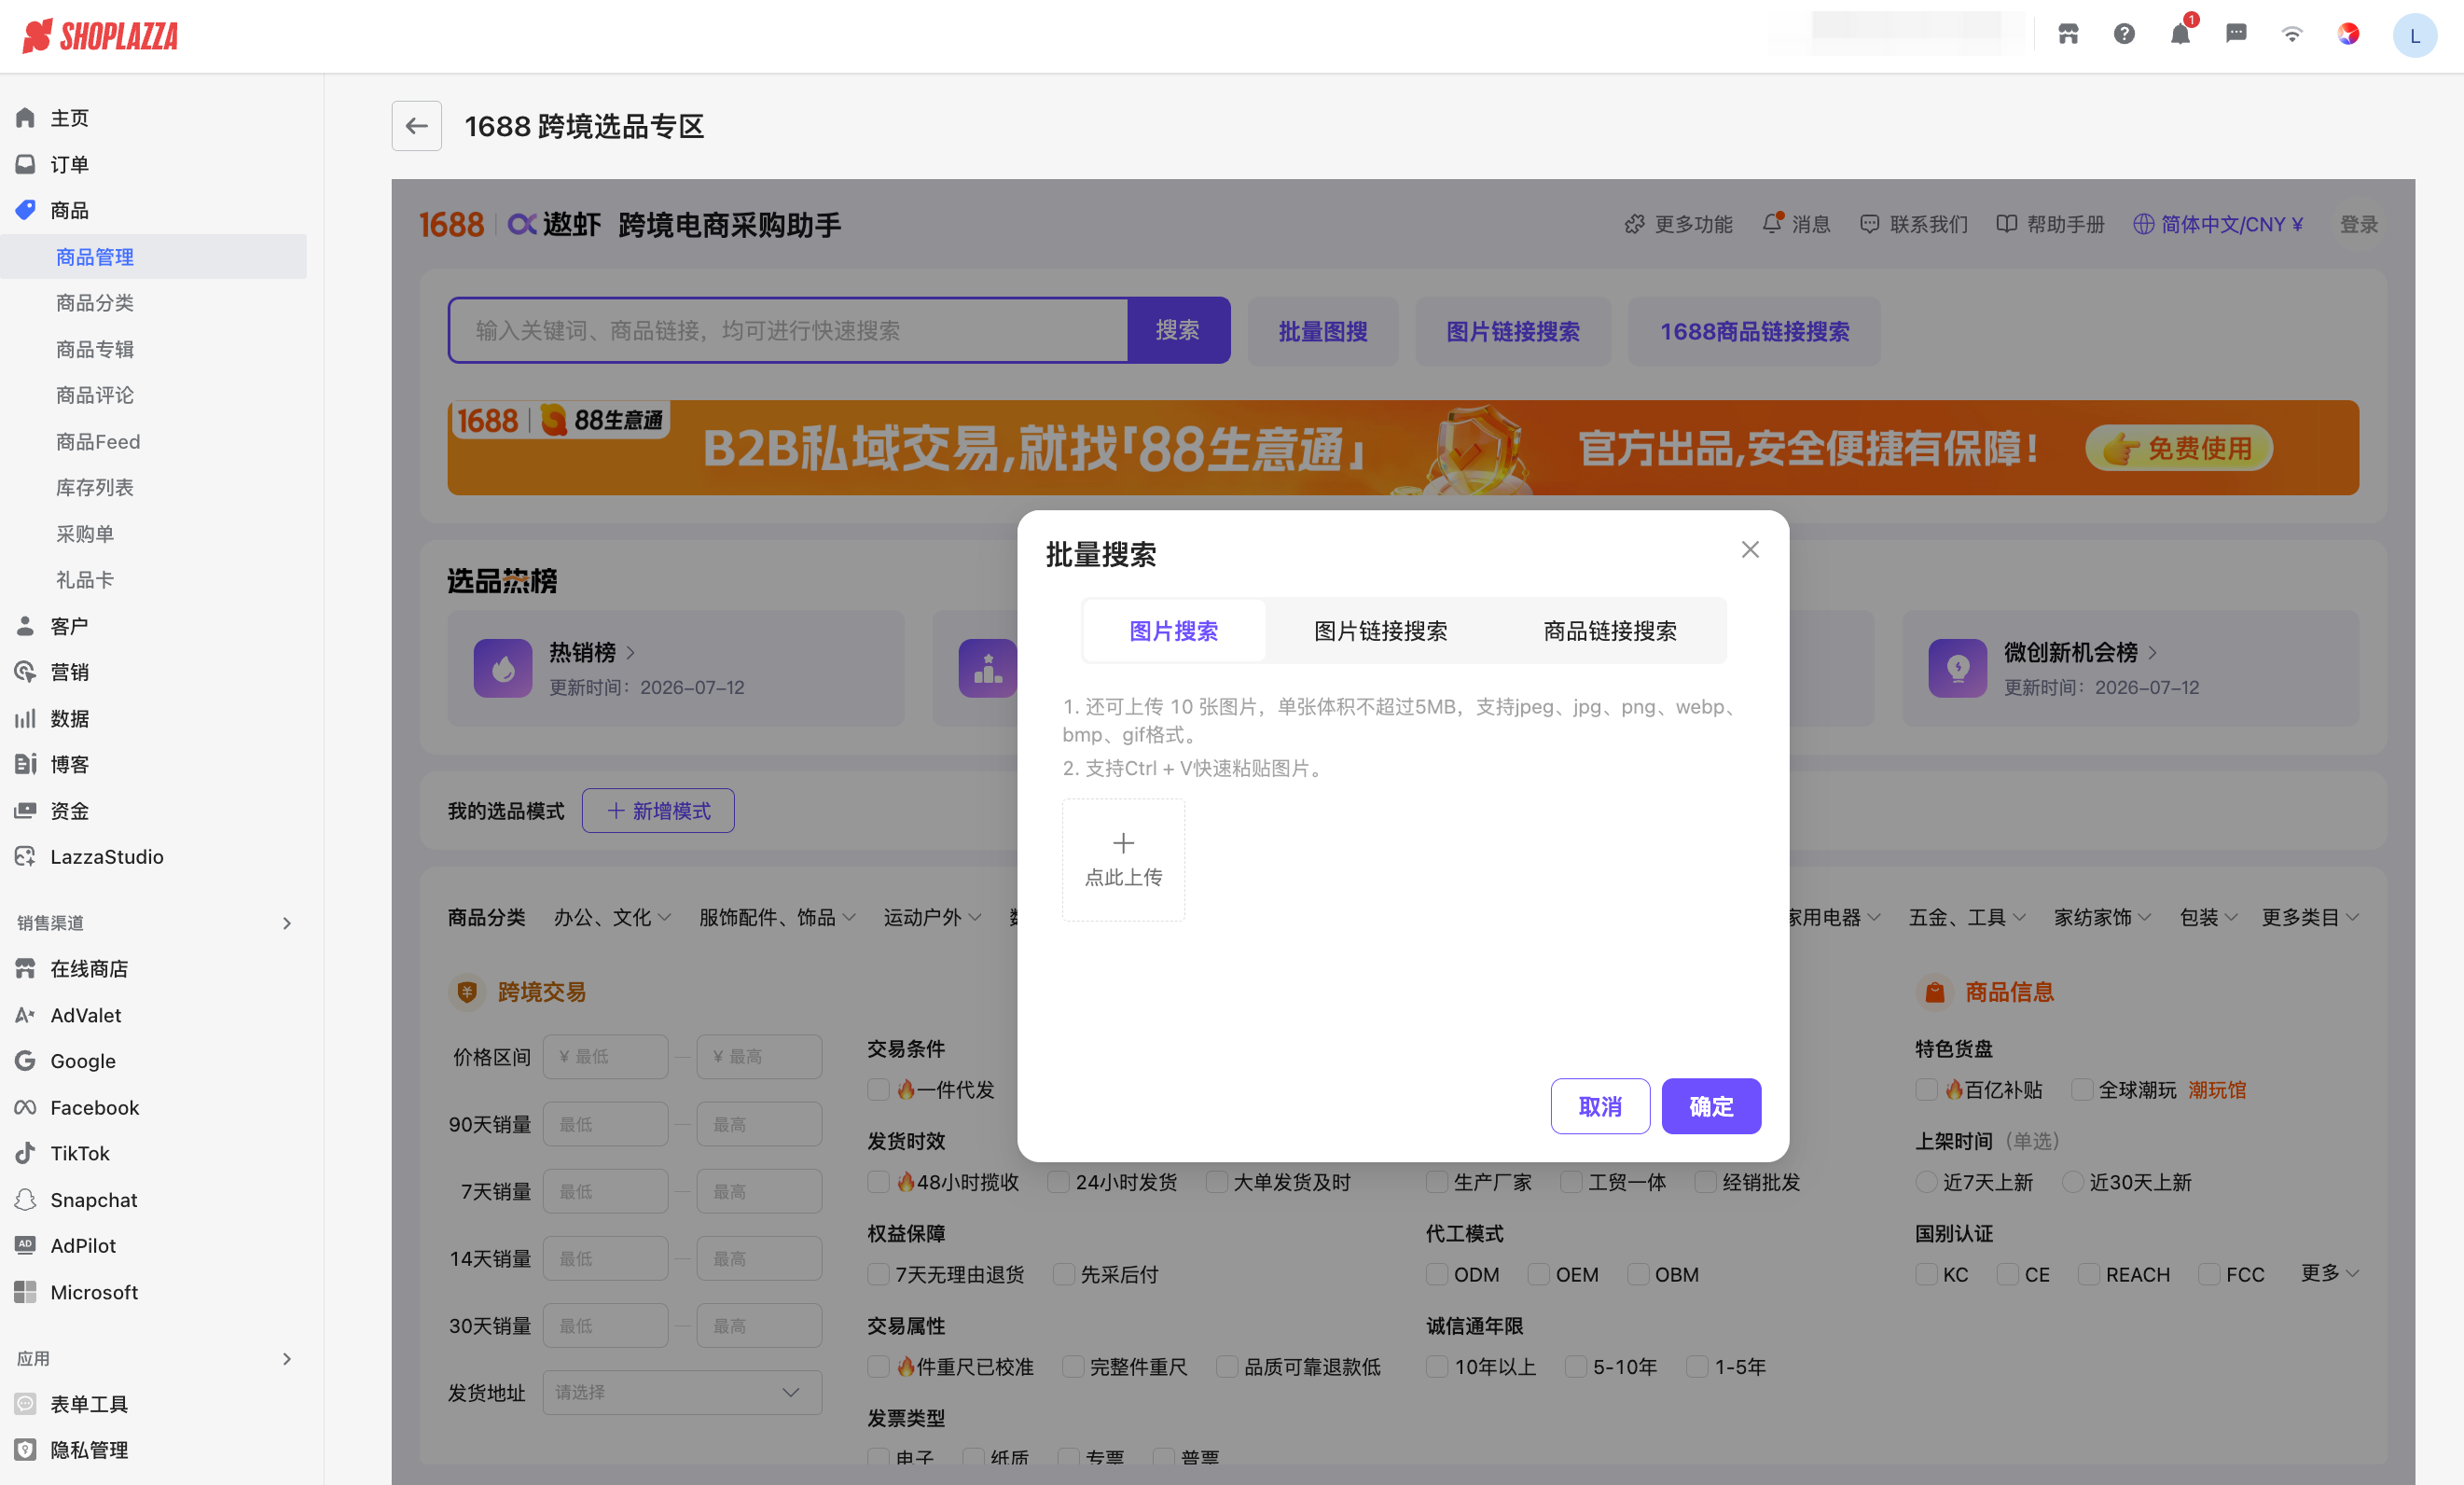The image size is (2464, 1485).
Task: Open the 热销榜 flame icon
Action: 503,668
